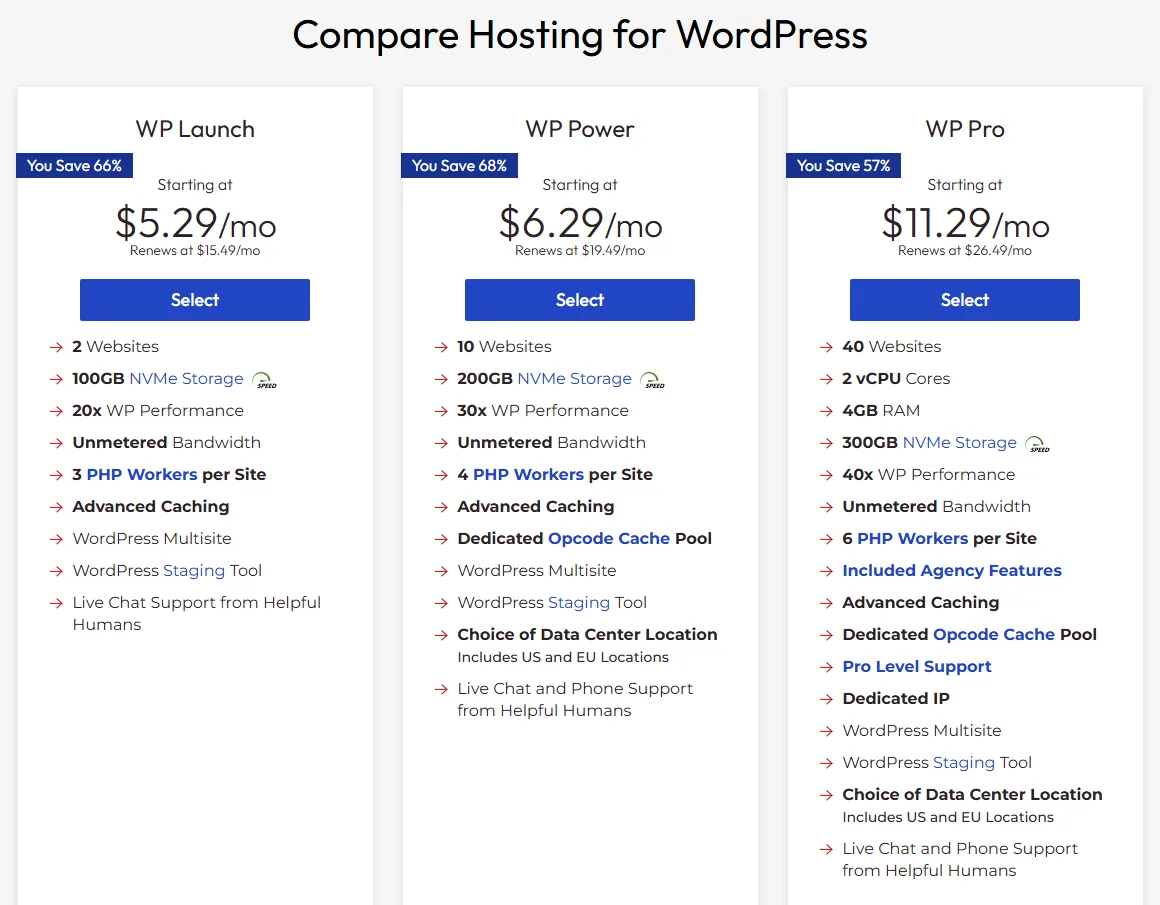
Task: Click arrow icon beside Dedicated IP
Action: click(826, 699)
